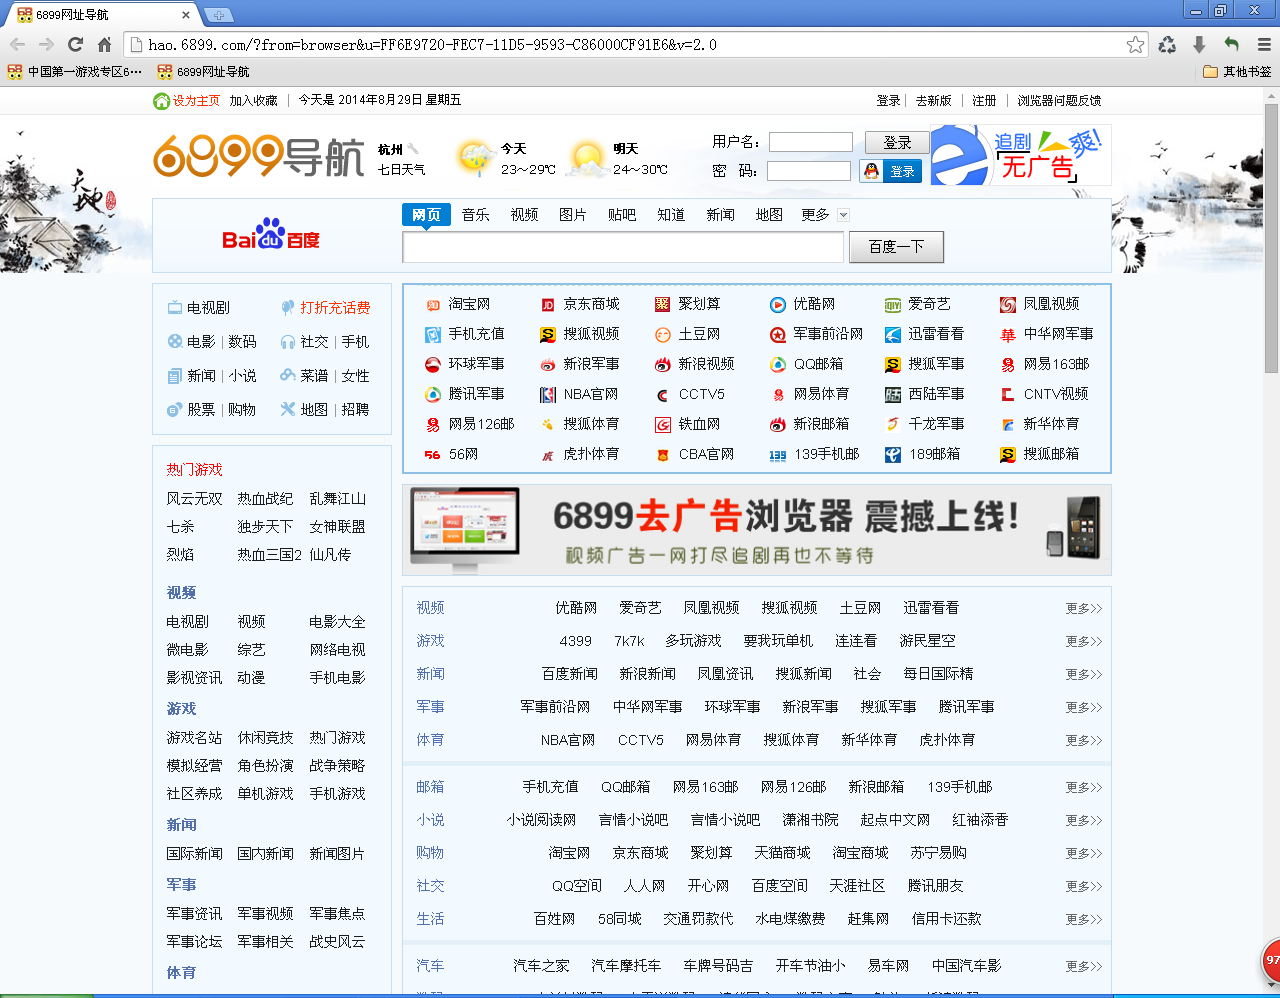Click the 迅雷看看 icon
The height and width of the screenshot is (998, 1280).
pyautogui.click(x=893, y=335)
